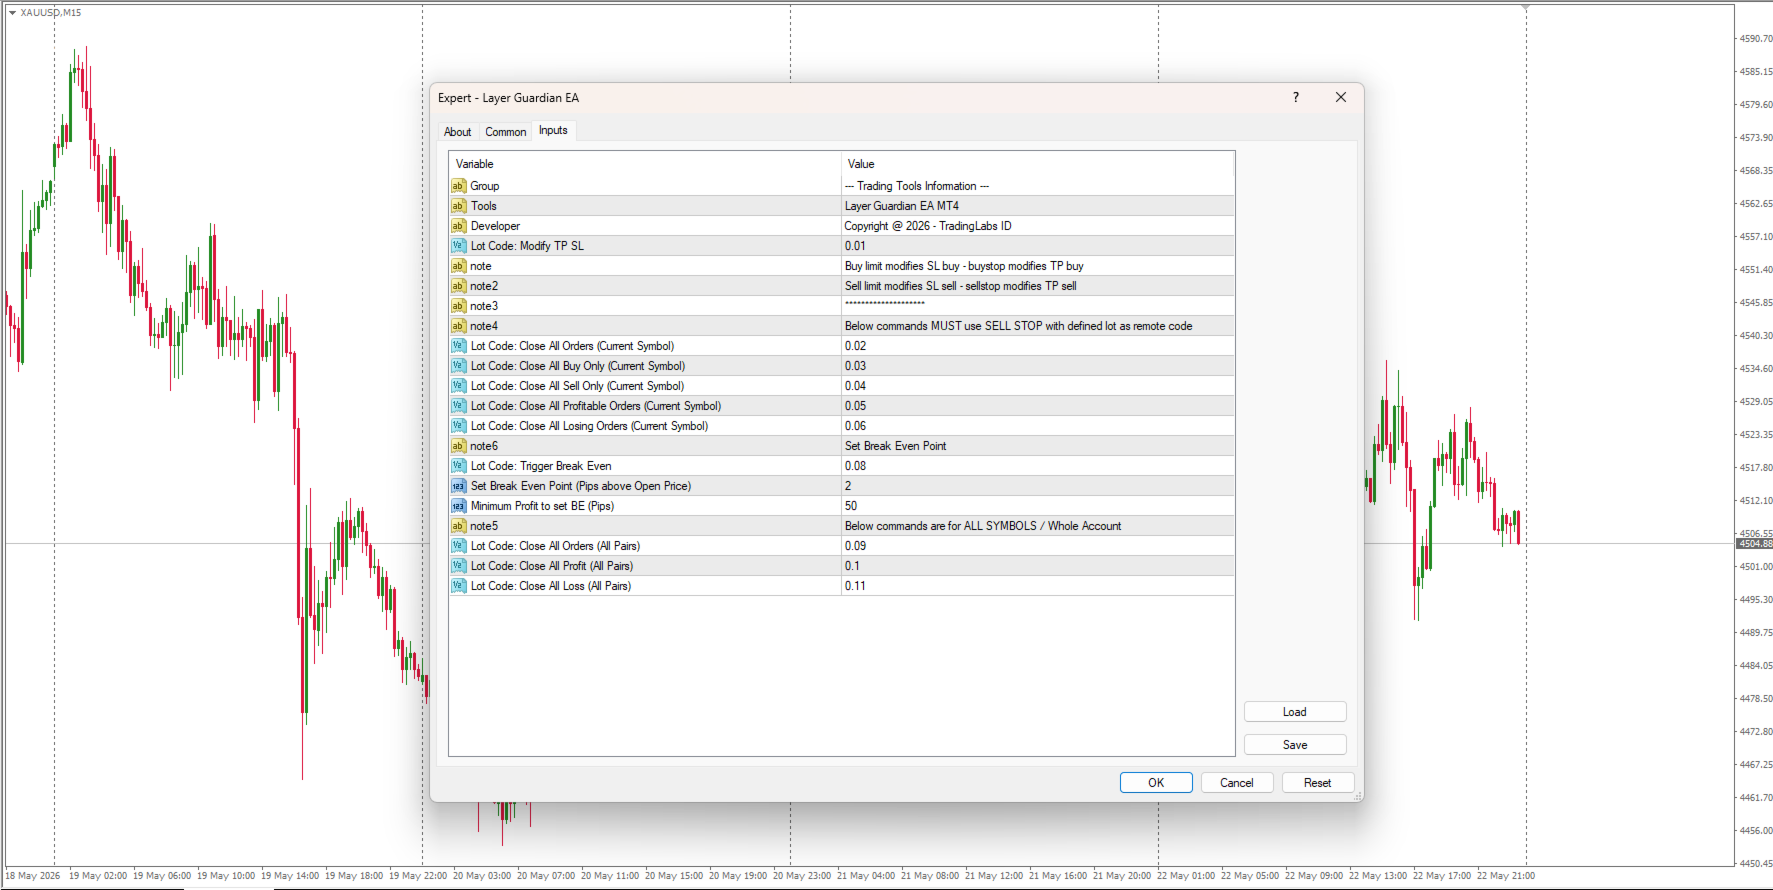Select the Minimum Profit value 50
The width and height of the screenshot is (1773, 890).
1038,506
